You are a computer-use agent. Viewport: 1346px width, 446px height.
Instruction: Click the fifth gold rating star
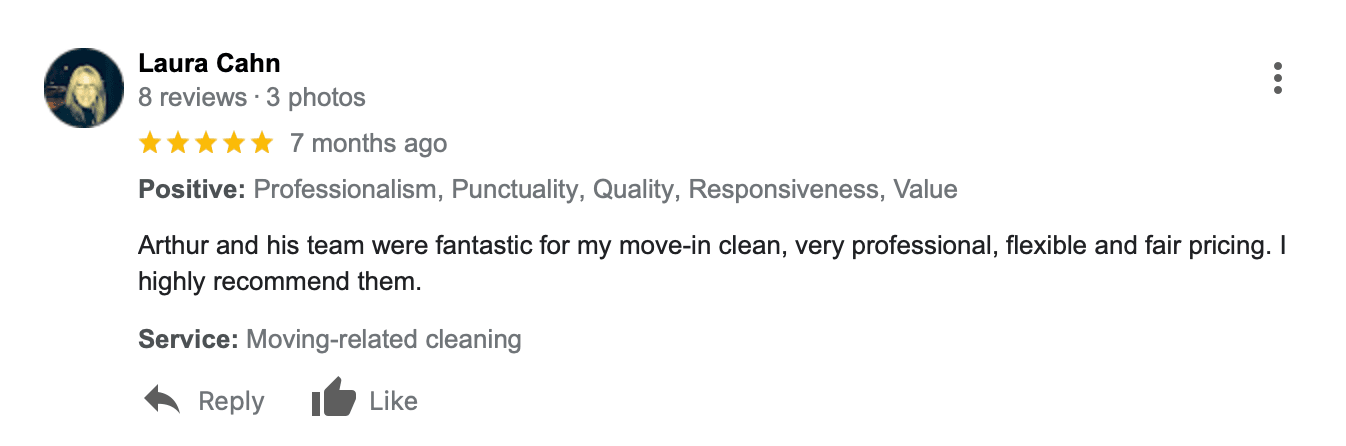pyautogui.click(x=262, y=143)
